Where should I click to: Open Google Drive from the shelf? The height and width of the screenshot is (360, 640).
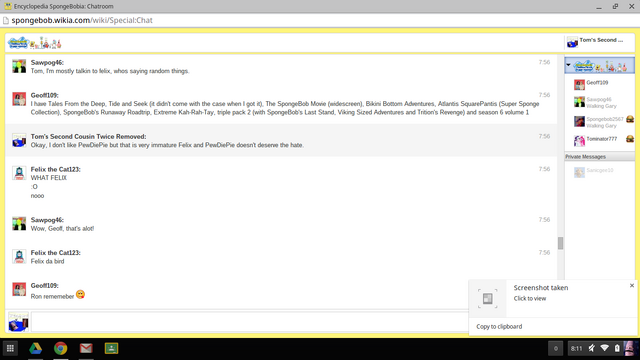(36, 348)
